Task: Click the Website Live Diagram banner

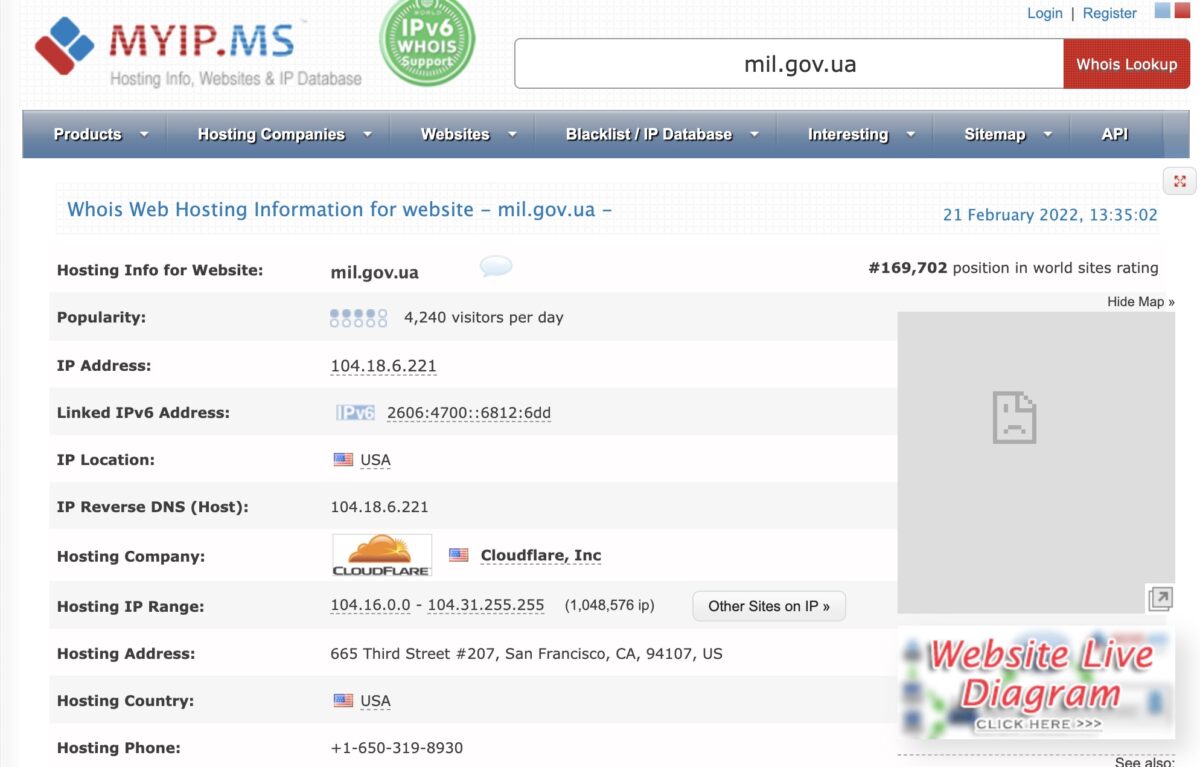Action: tap(1036, 685)
